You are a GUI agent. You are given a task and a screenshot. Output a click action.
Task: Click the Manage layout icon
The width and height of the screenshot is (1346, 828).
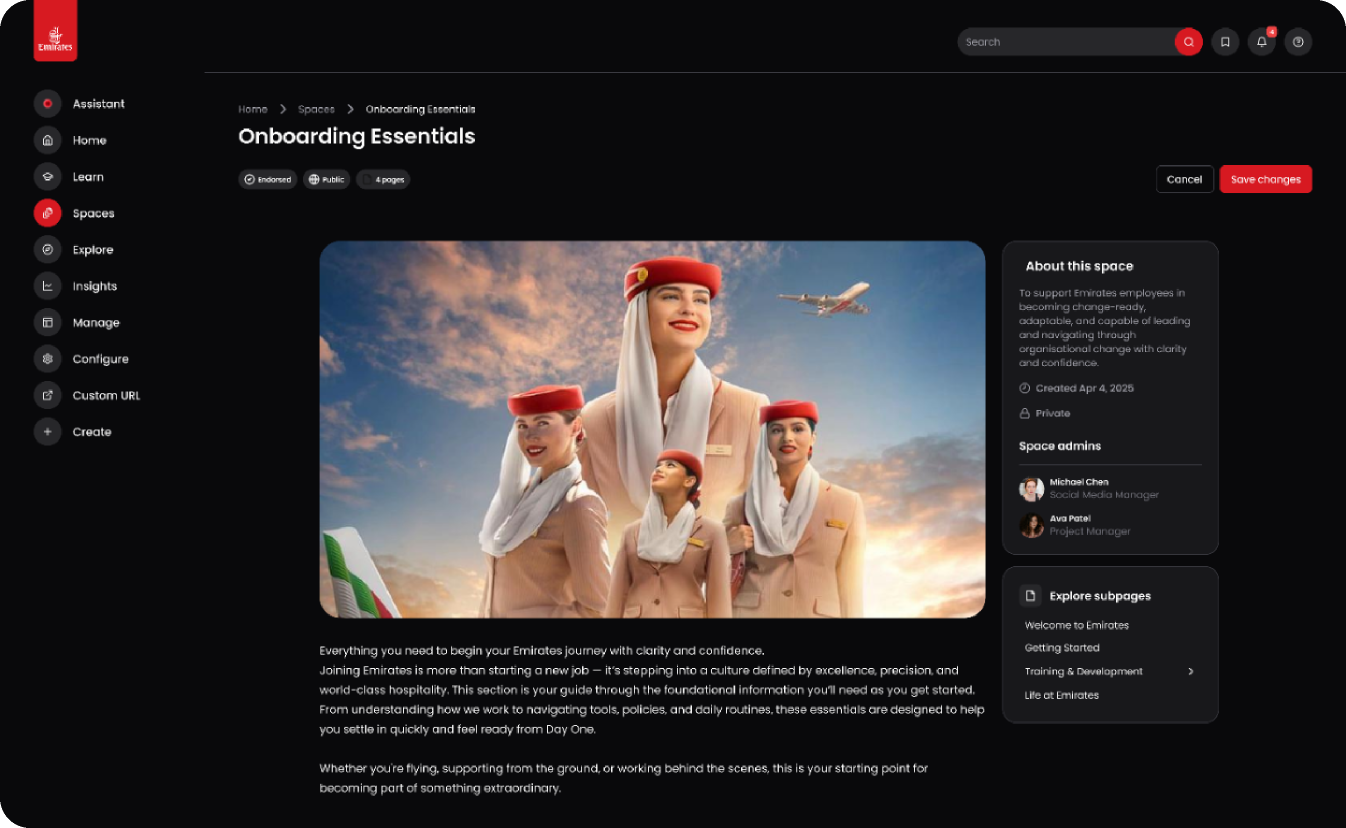tap(47, 323)
